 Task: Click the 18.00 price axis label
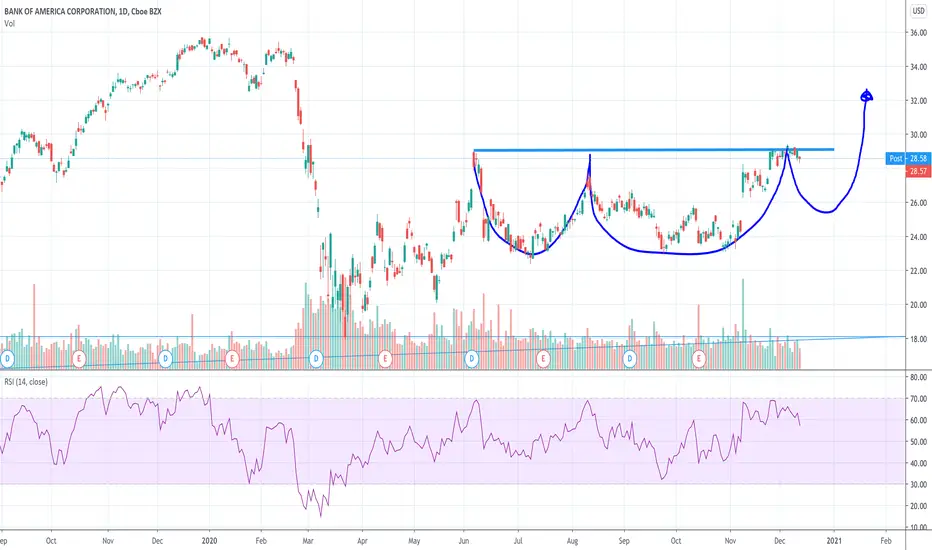coord(918,339)
